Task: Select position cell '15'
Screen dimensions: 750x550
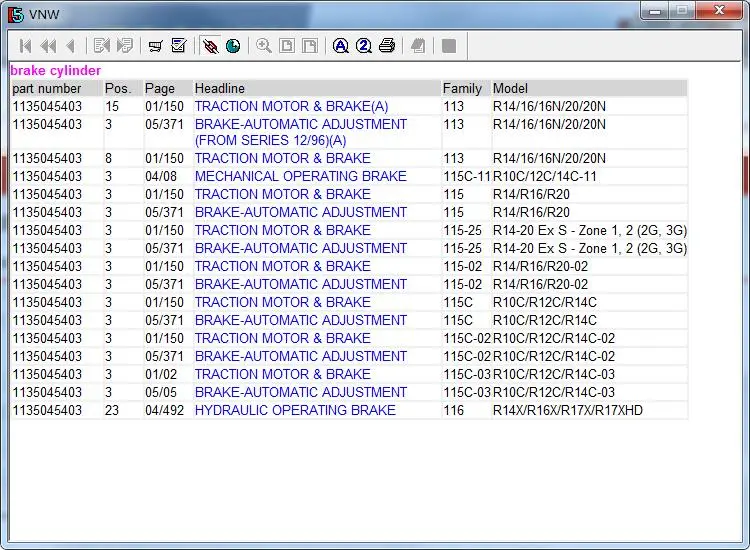Action: tap(112, 106)
